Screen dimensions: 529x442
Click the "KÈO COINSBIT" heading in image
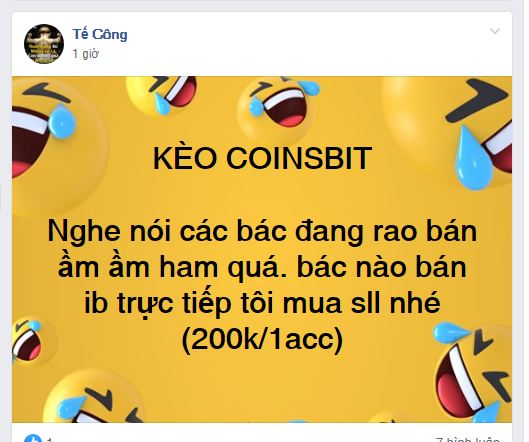pyautogui.click(x=262, y=158)
